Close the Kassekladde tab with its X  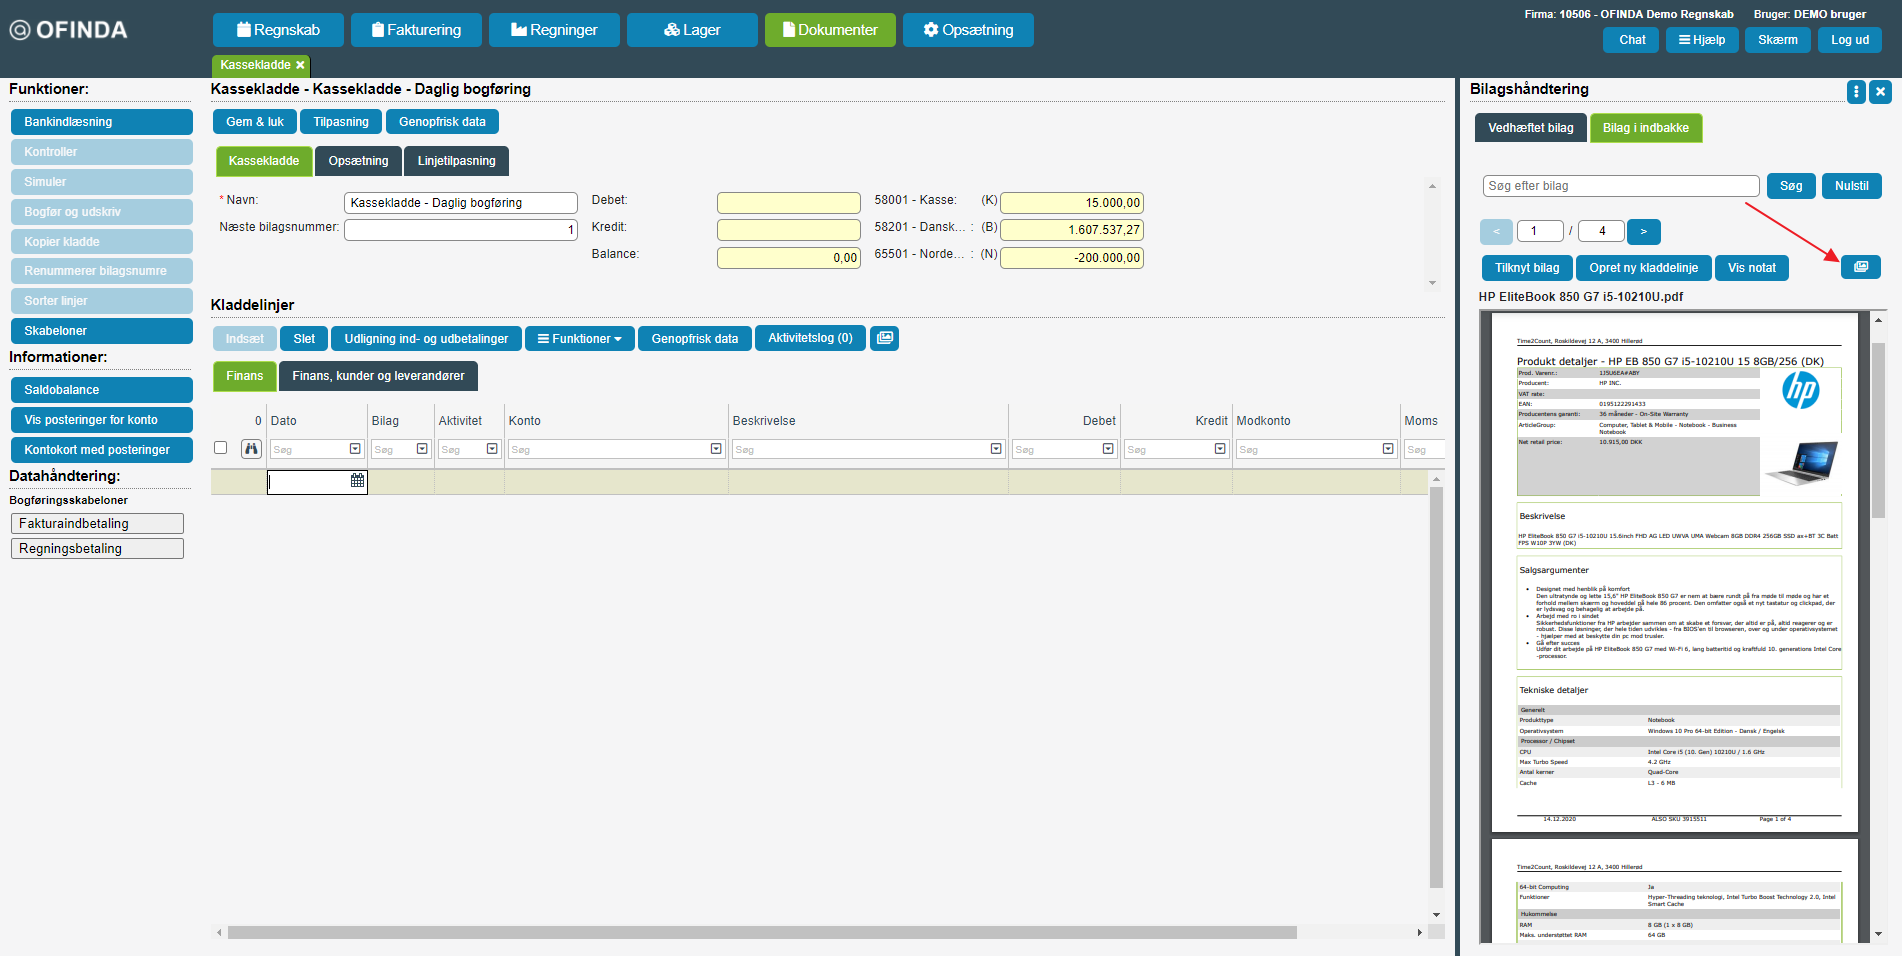300,65
